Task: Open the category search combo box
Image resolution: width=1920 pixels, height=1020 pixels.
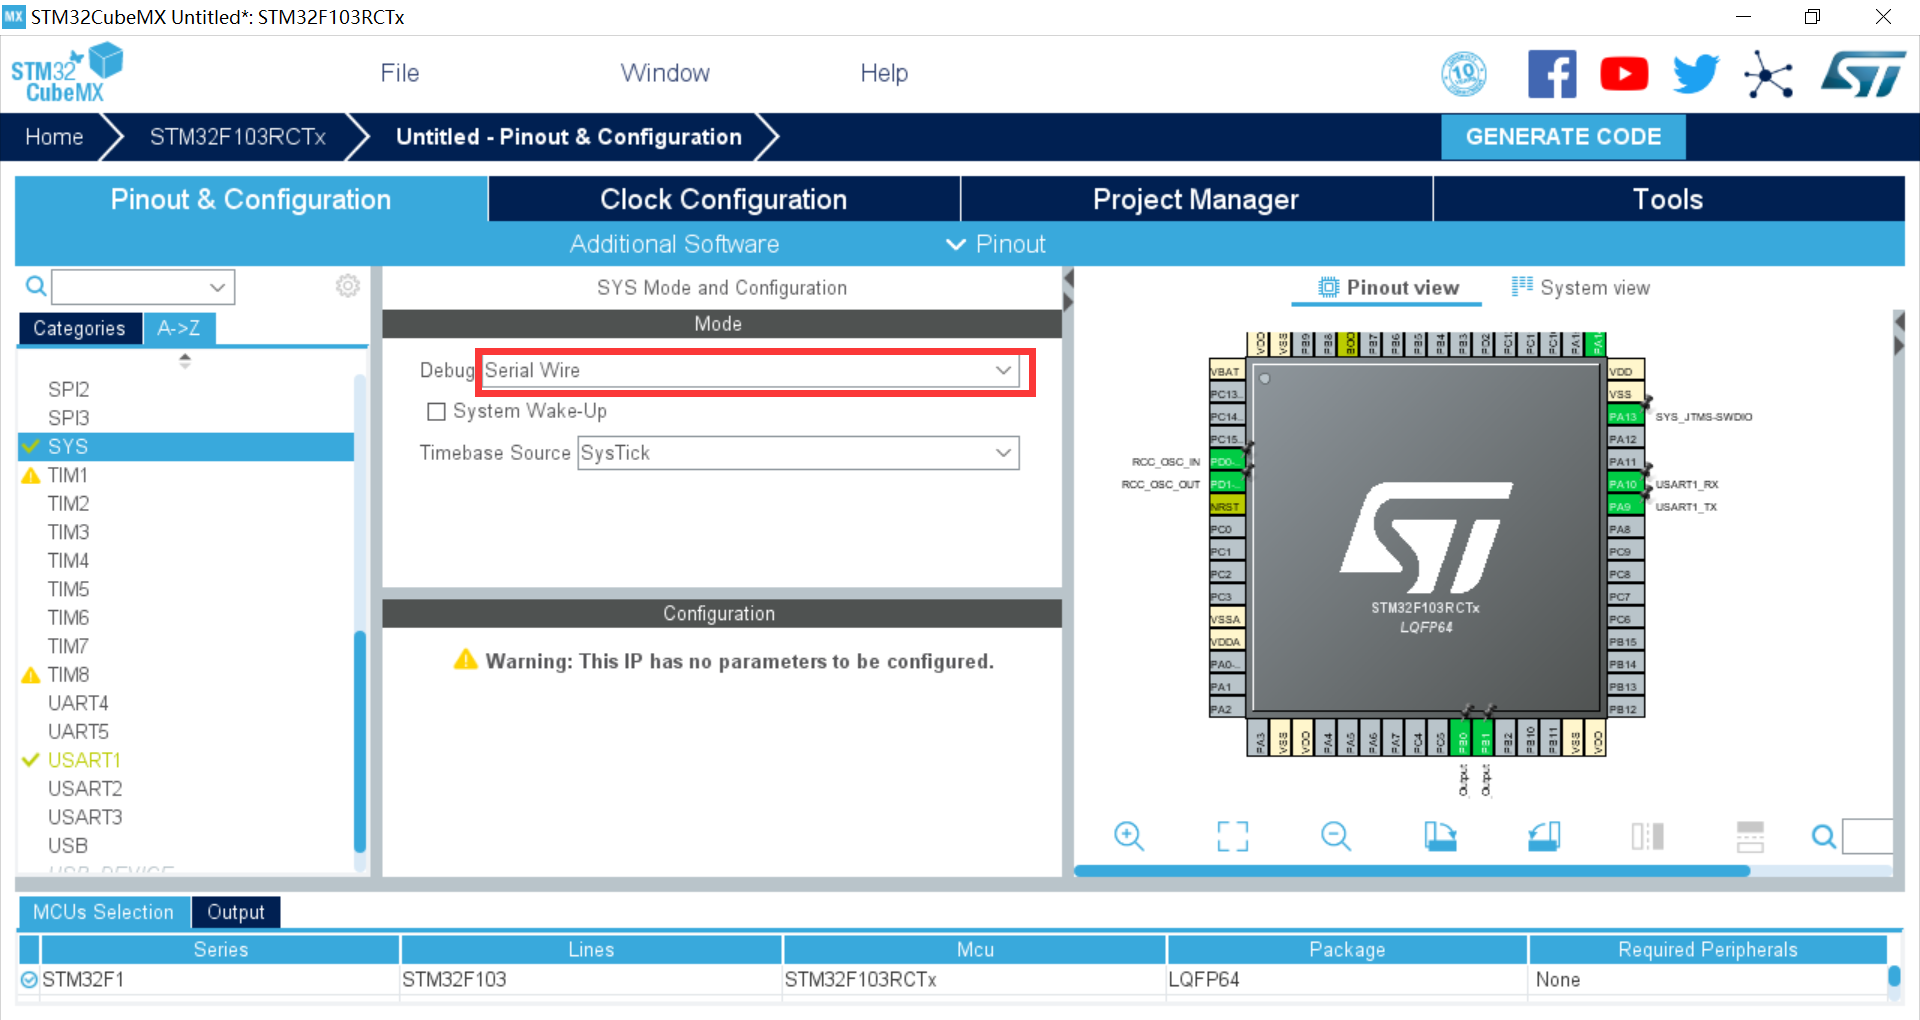Action: (143, 287)
